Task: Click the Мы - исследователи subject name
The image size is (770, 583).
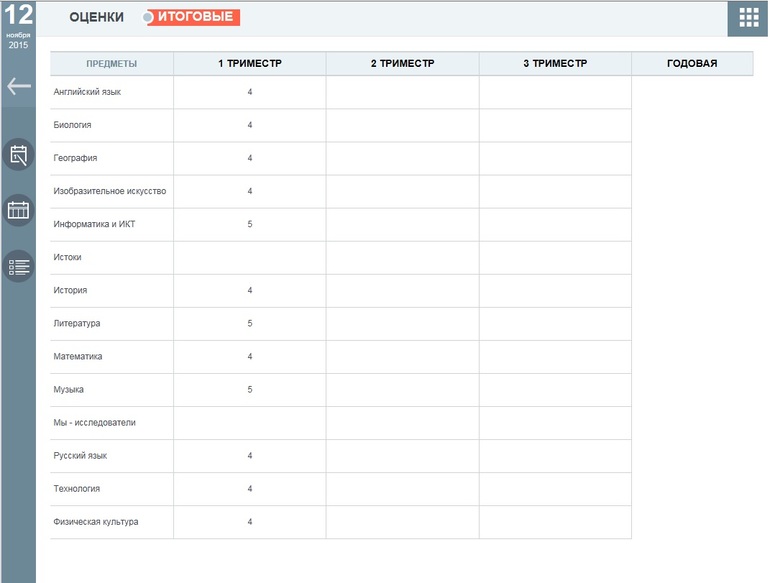Action: (94, 422)
